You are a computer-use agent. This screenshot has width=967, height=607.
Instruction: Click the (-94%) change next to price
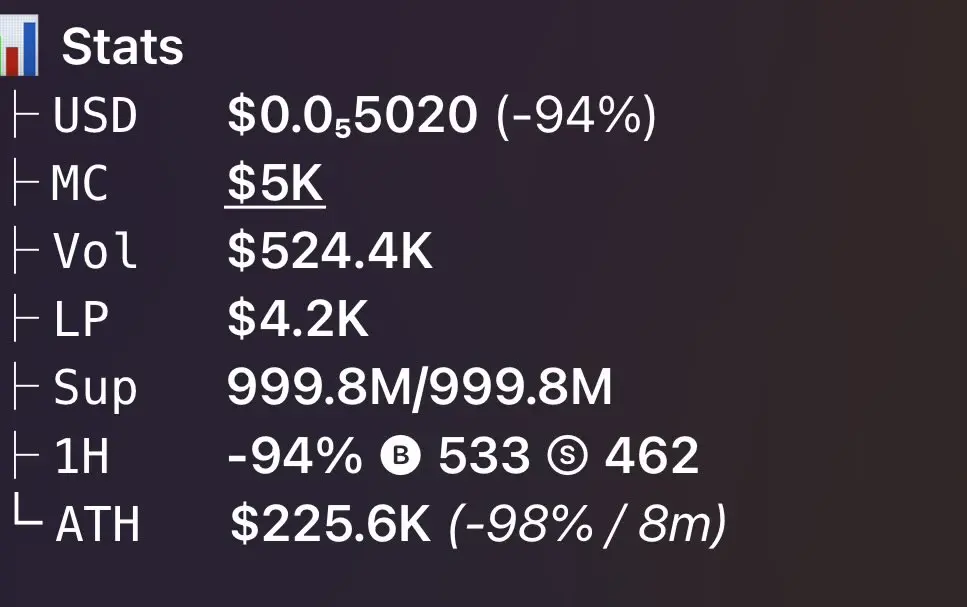(x=576, y=117)
